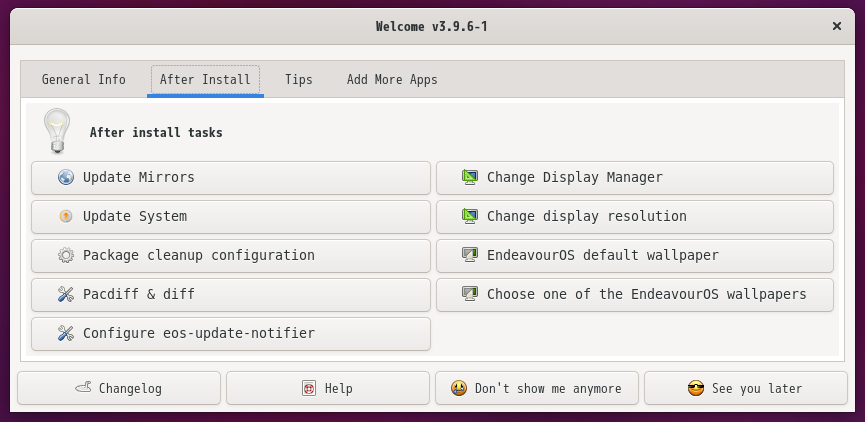865x422 pixels.
Task: Click the desktop icon on EndeavourOS default wallpaper
Action: tap(469, 255)
